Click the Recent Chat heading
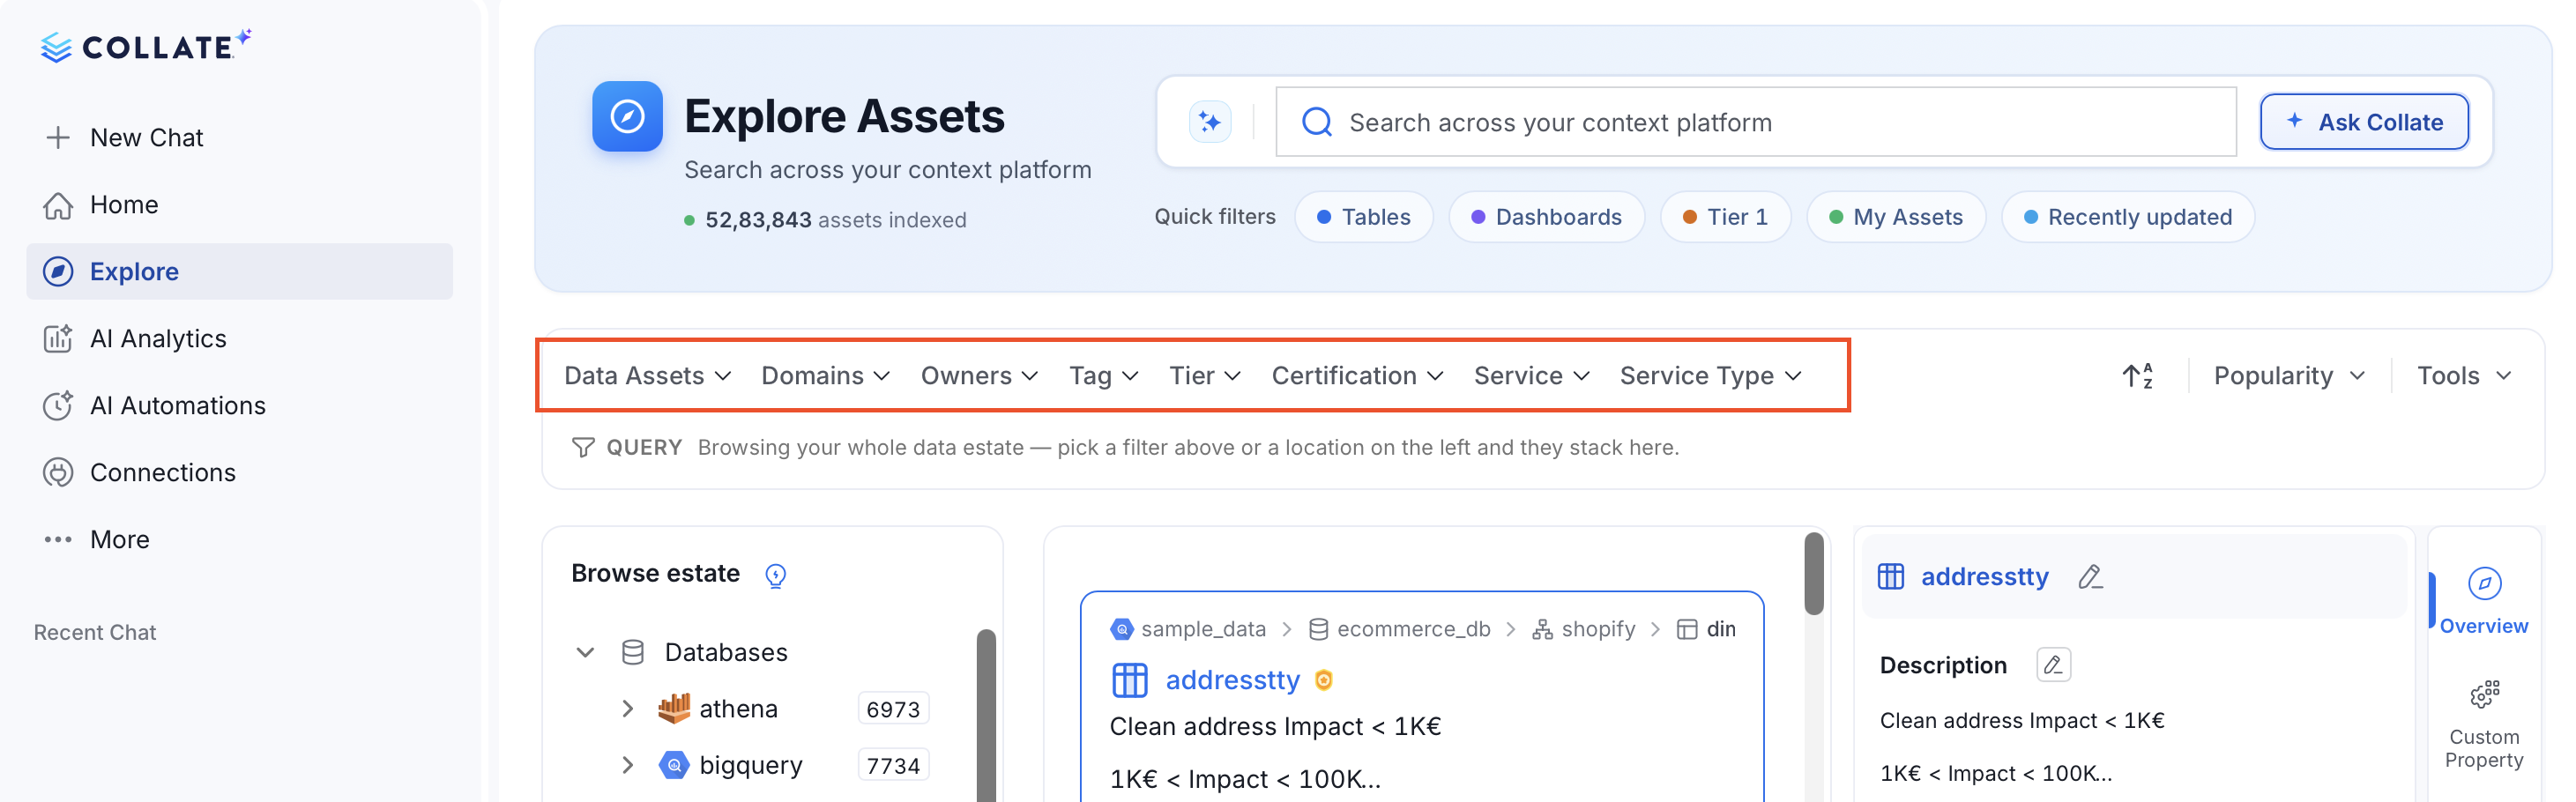Screen dimensions: 2576x802 click(x=95, y=632)
